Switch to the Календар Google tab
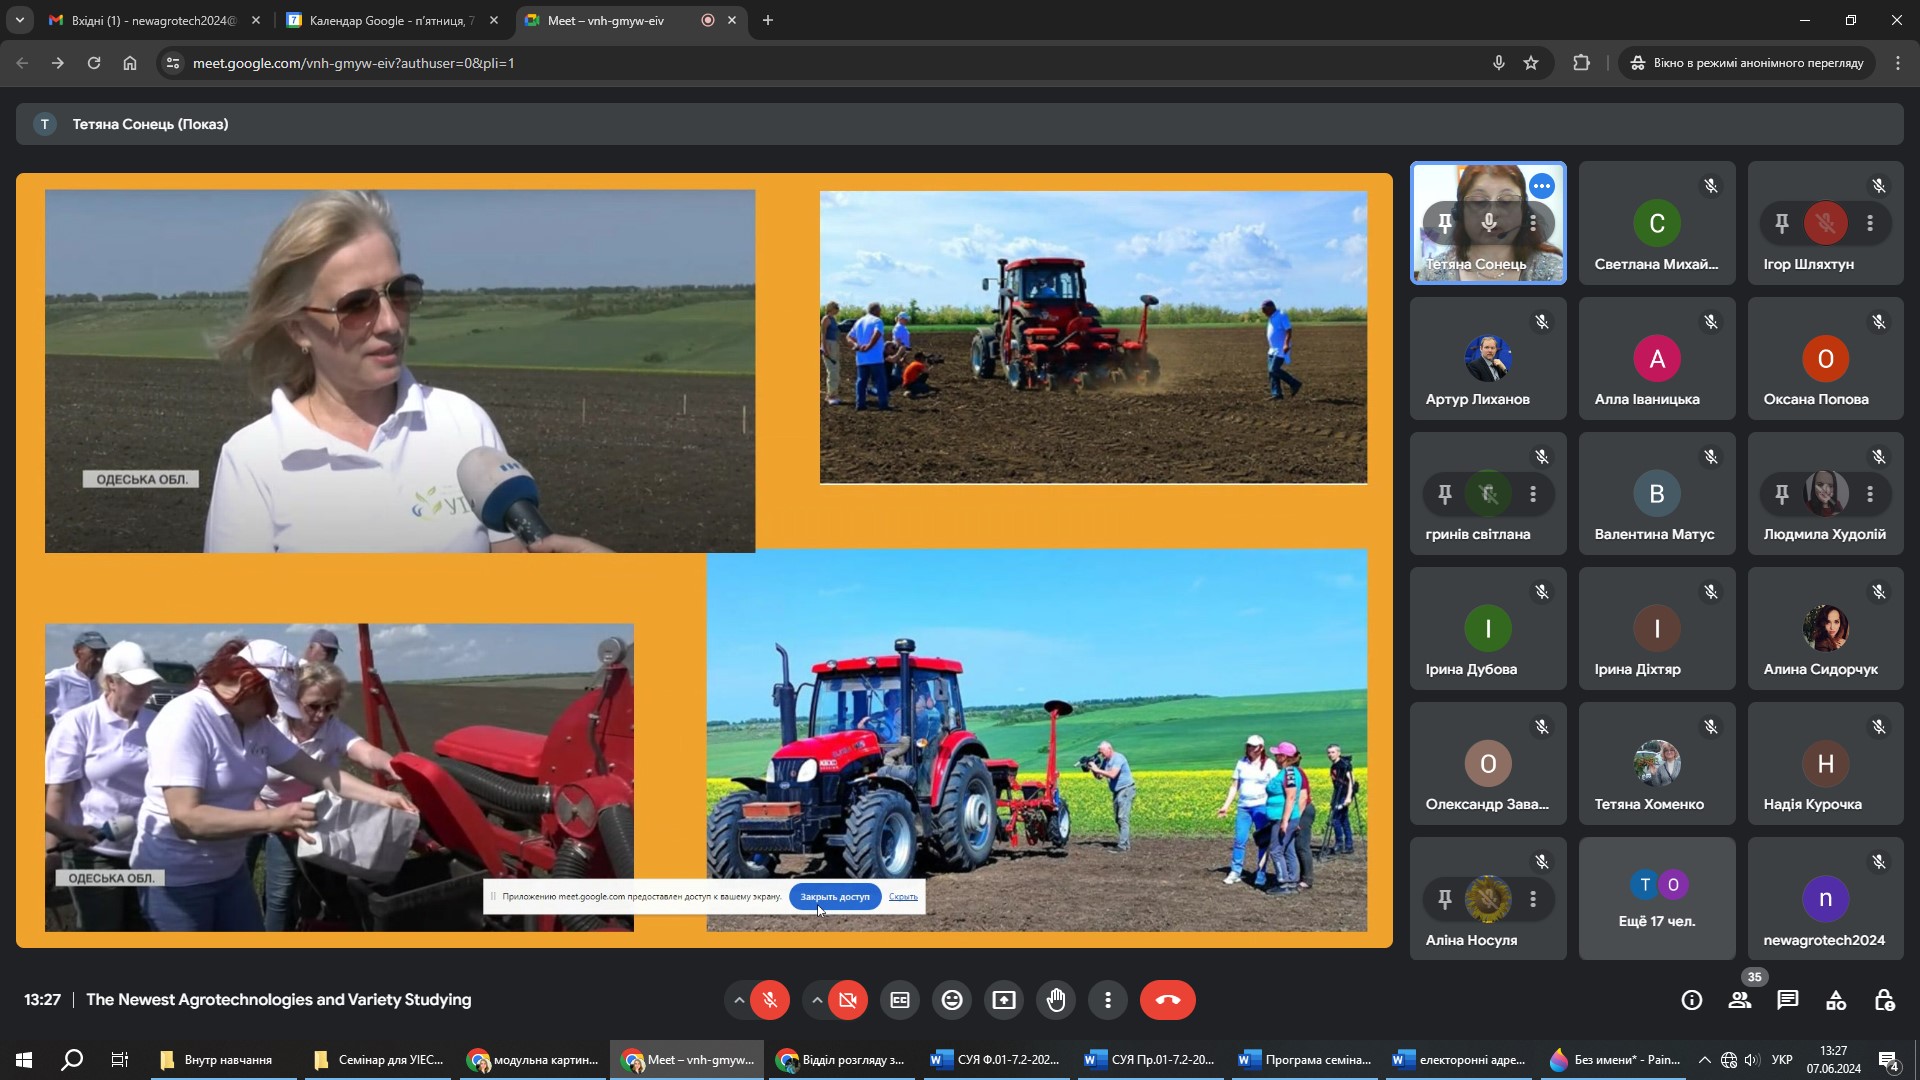 (x=390, y=20)
